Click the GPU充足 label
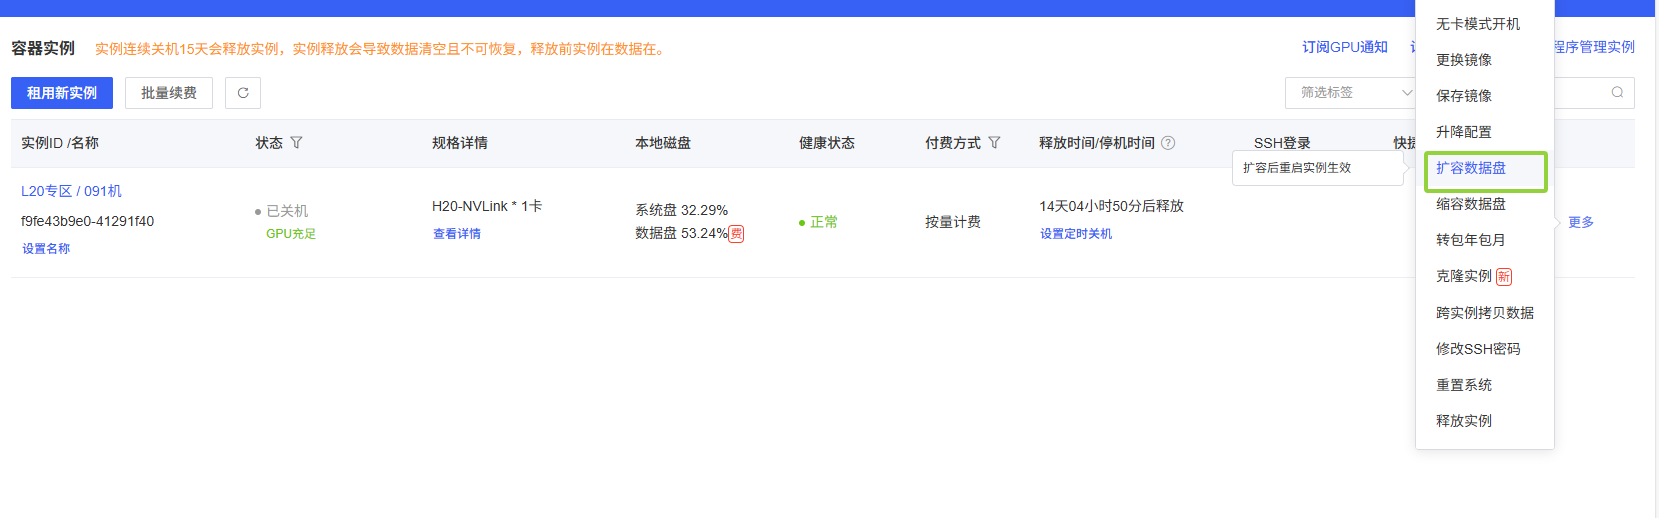Viewport: 1659px width, 518px height. click(x=291, y=234)
